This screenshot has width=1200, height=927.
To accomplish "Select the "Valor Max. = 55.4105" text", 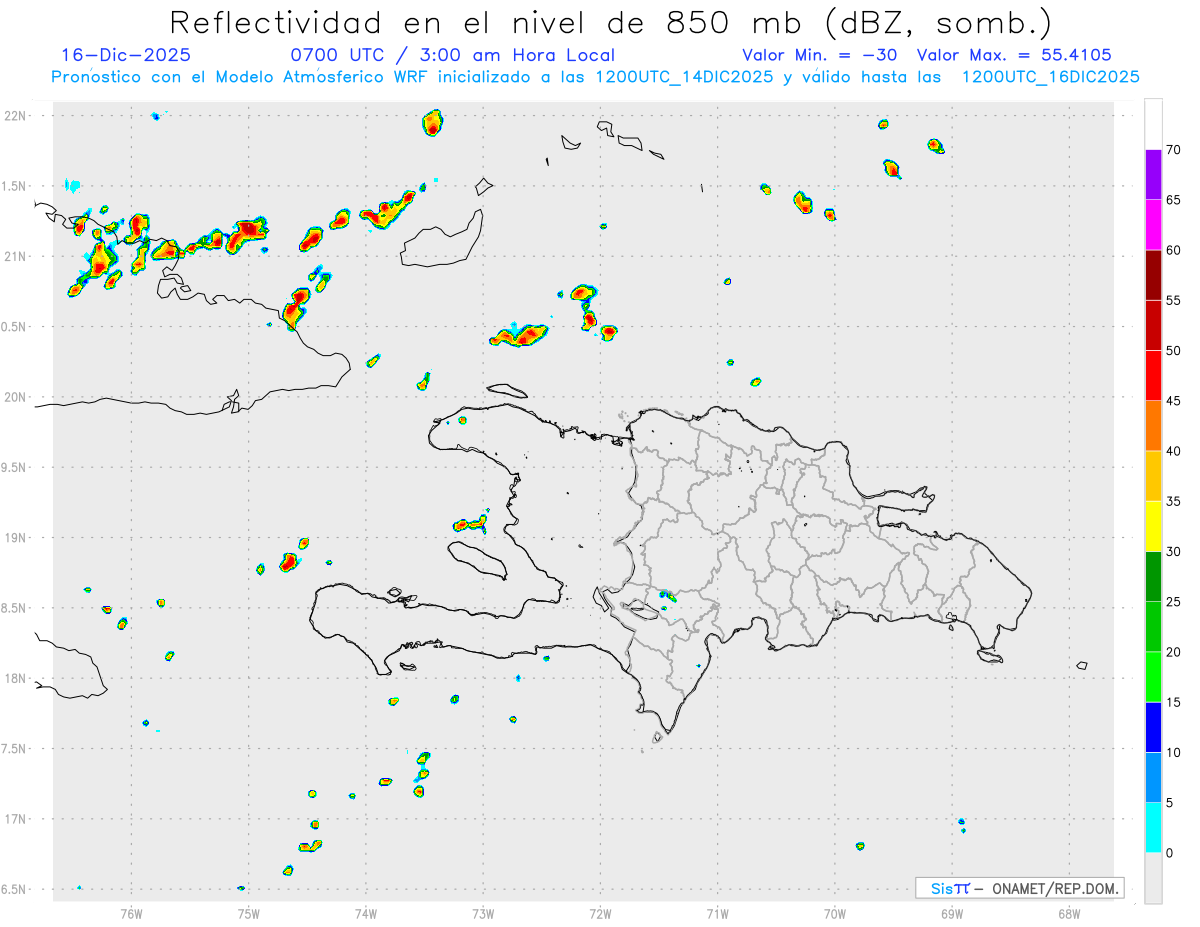I will [x=1014, y=55].
